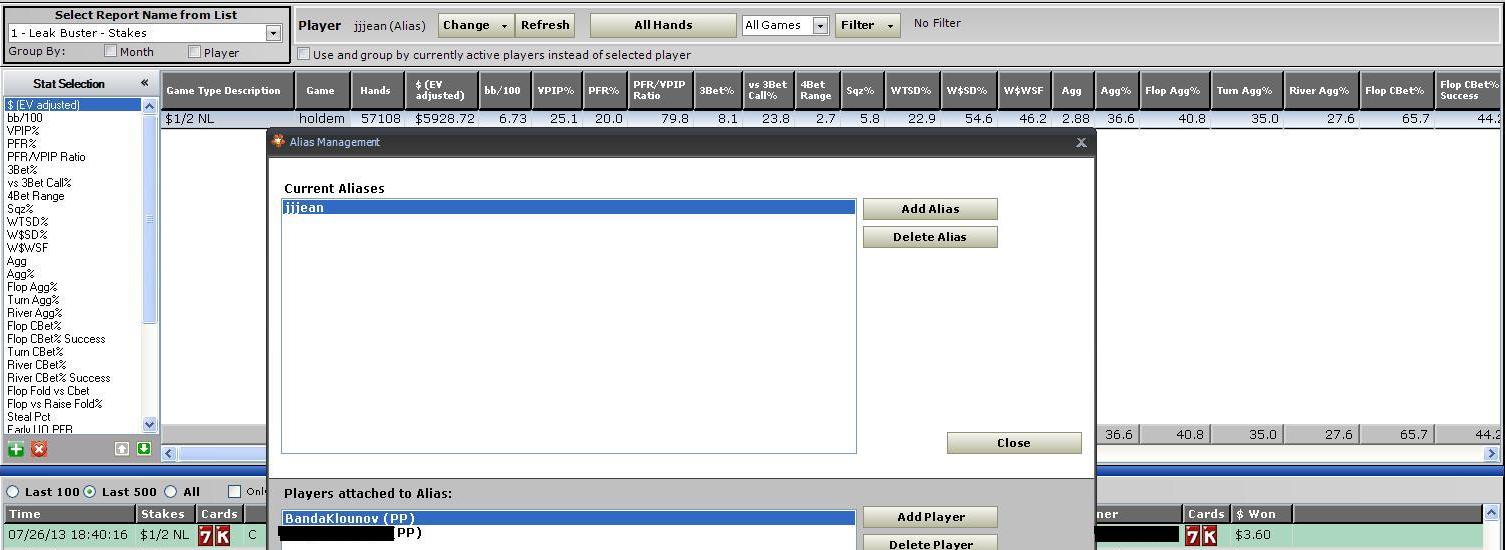Move selected stat down with green arrow
Image resolution: width=1505 pixels, height=550 pixels.
[143, 449]
